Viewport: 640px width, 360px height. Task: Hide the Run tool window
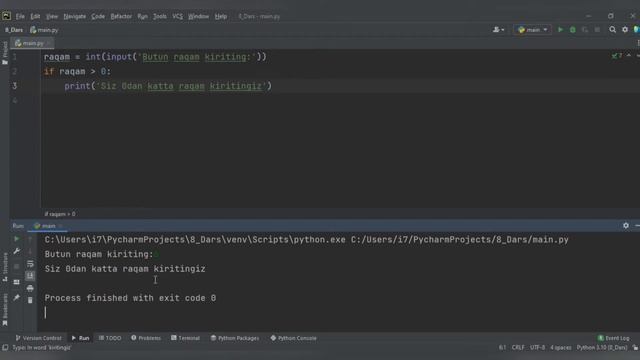[637, 225]
